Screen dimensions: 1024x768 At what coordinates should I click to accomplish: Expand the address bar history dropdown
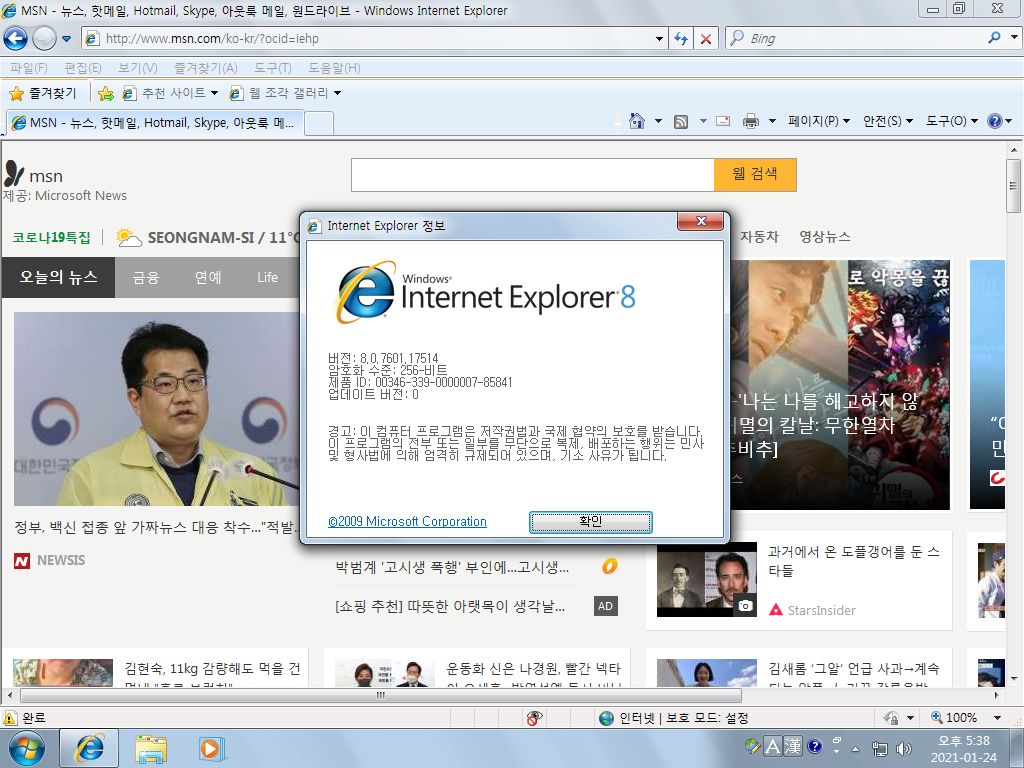(x=659, y=39)
